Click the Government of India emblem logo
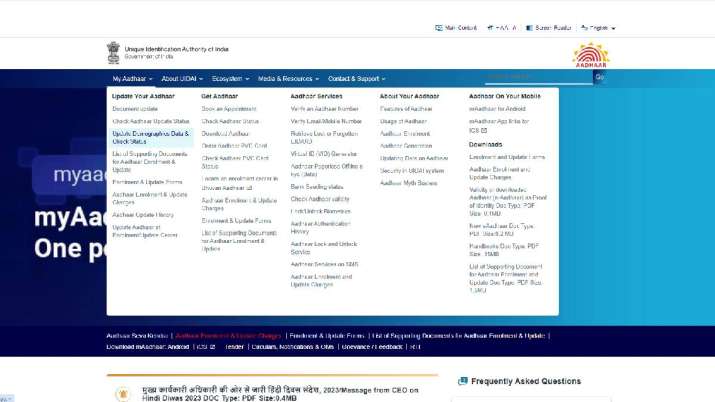The image size is (715, 402). [113, 52]
